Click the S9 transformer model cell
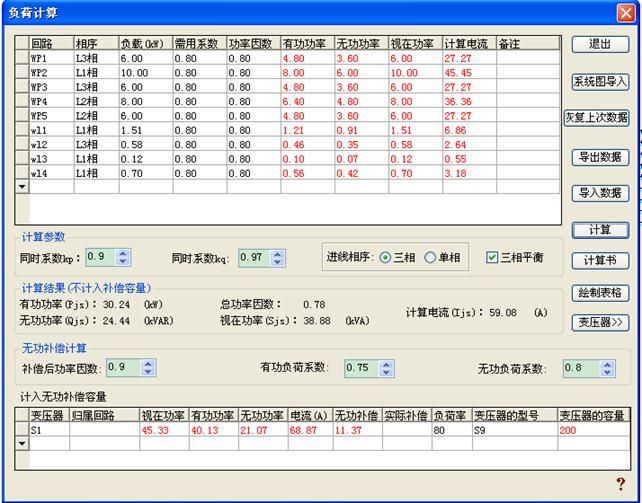642x503 pixels. point(515,430)
